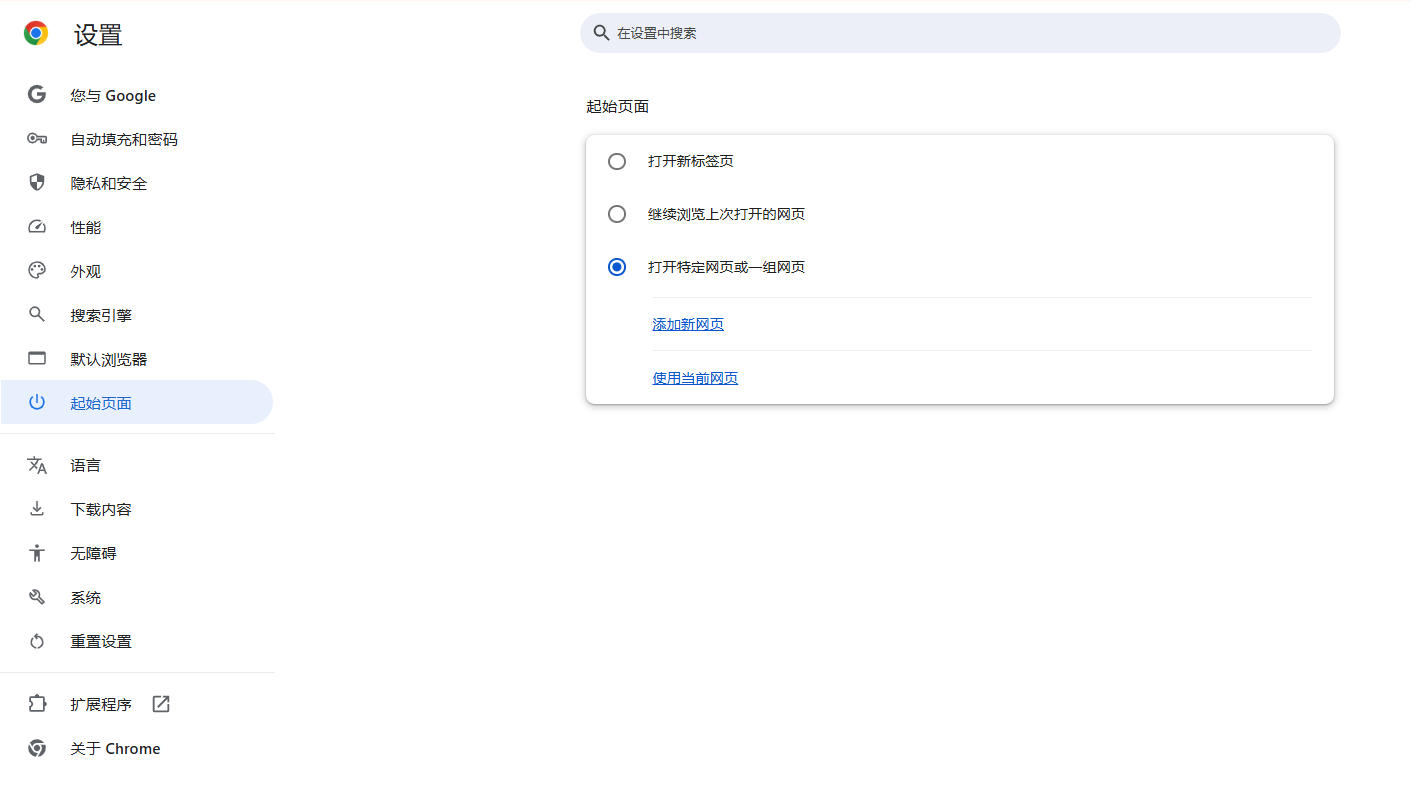Click the translate icon for 语言

pos(37,465)
